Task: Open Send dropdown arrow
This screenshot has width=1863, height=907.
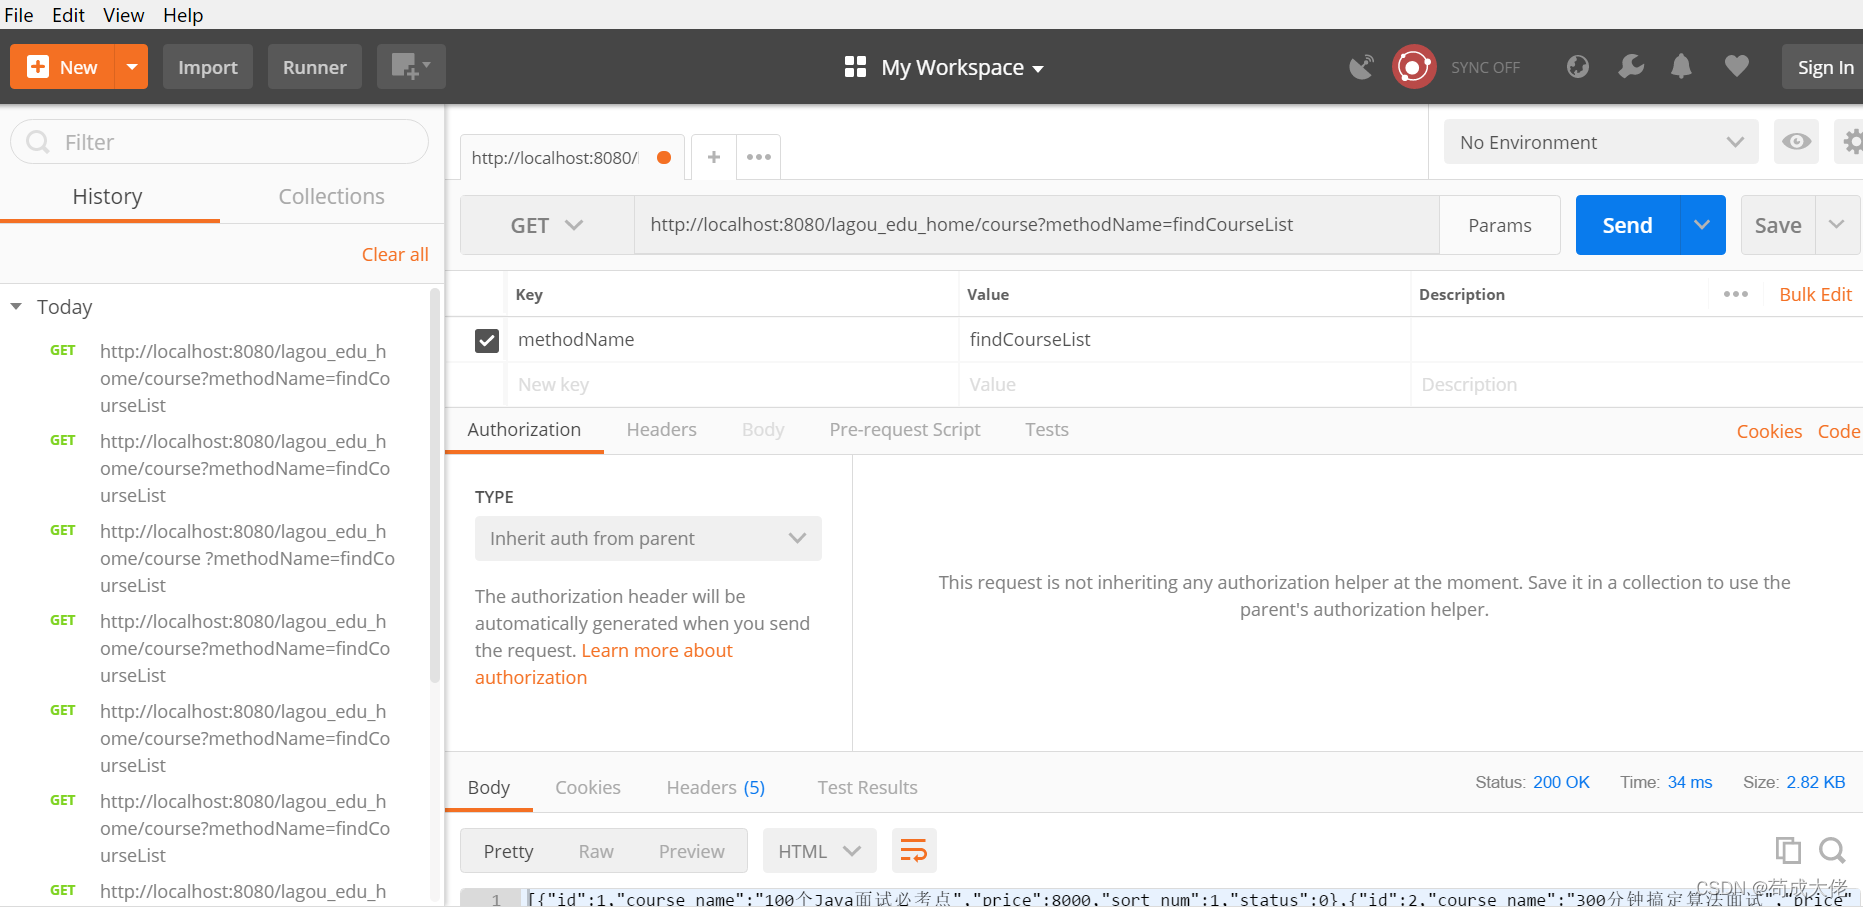Action: click(1703, 225)
